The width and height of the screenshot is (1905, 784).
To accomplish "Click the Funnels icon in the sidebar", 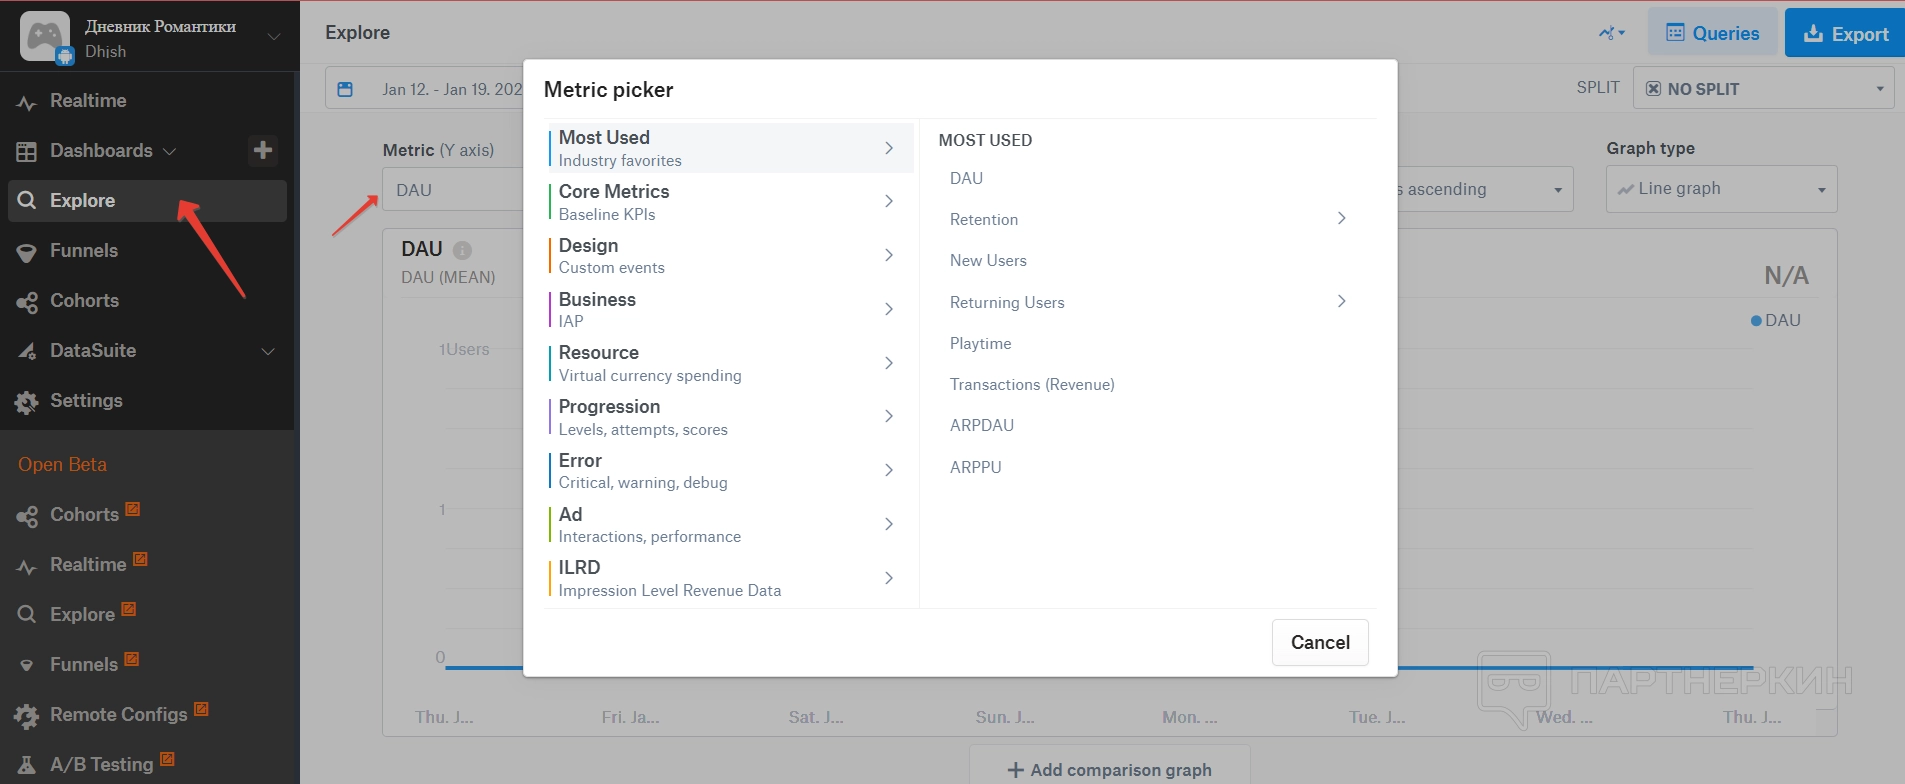I will pyautogui.click(x=27, y=252).
